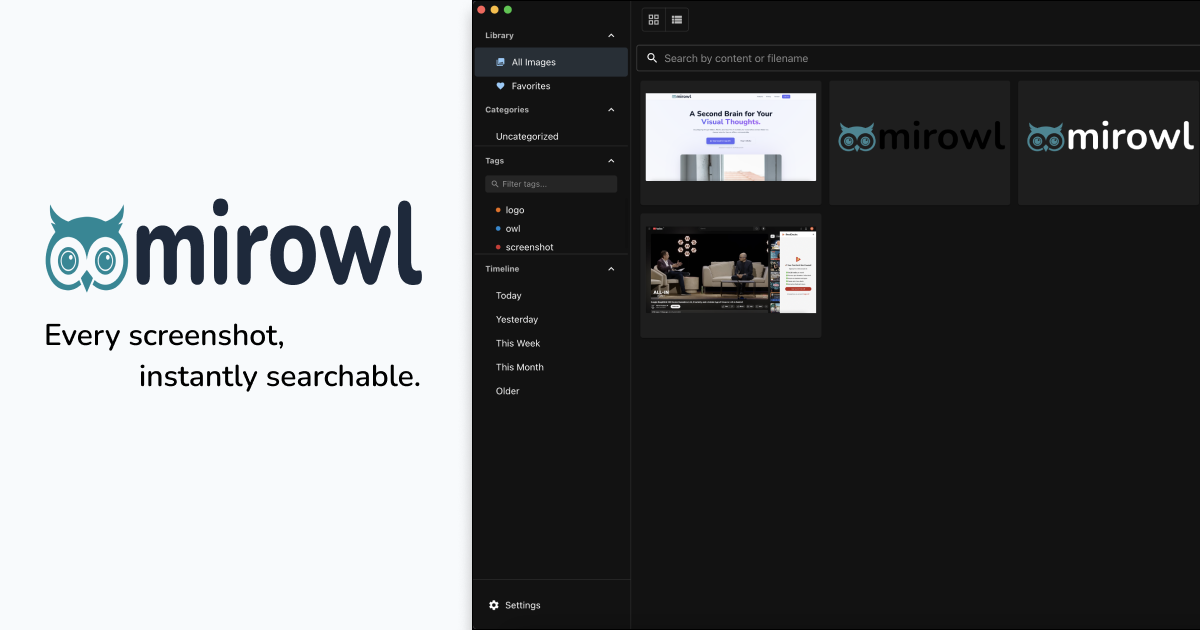Maximize the mirowl app window
This screenshot has height=630, width=1200.
508,9
